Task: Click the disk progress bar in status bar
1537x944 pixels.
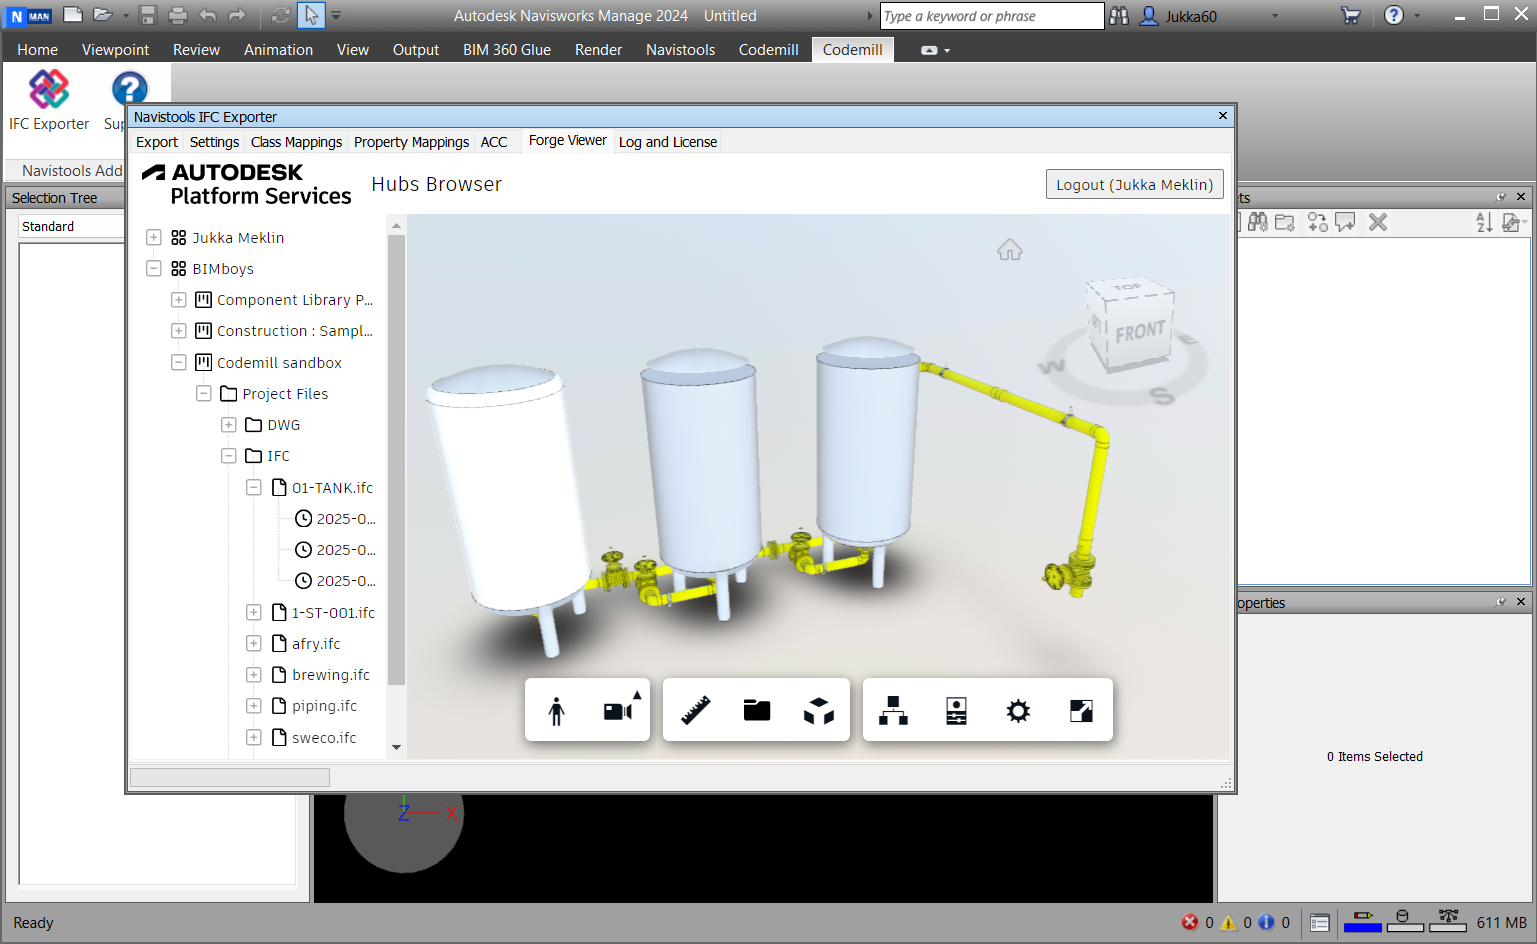Action: (x=1404, y=921)
